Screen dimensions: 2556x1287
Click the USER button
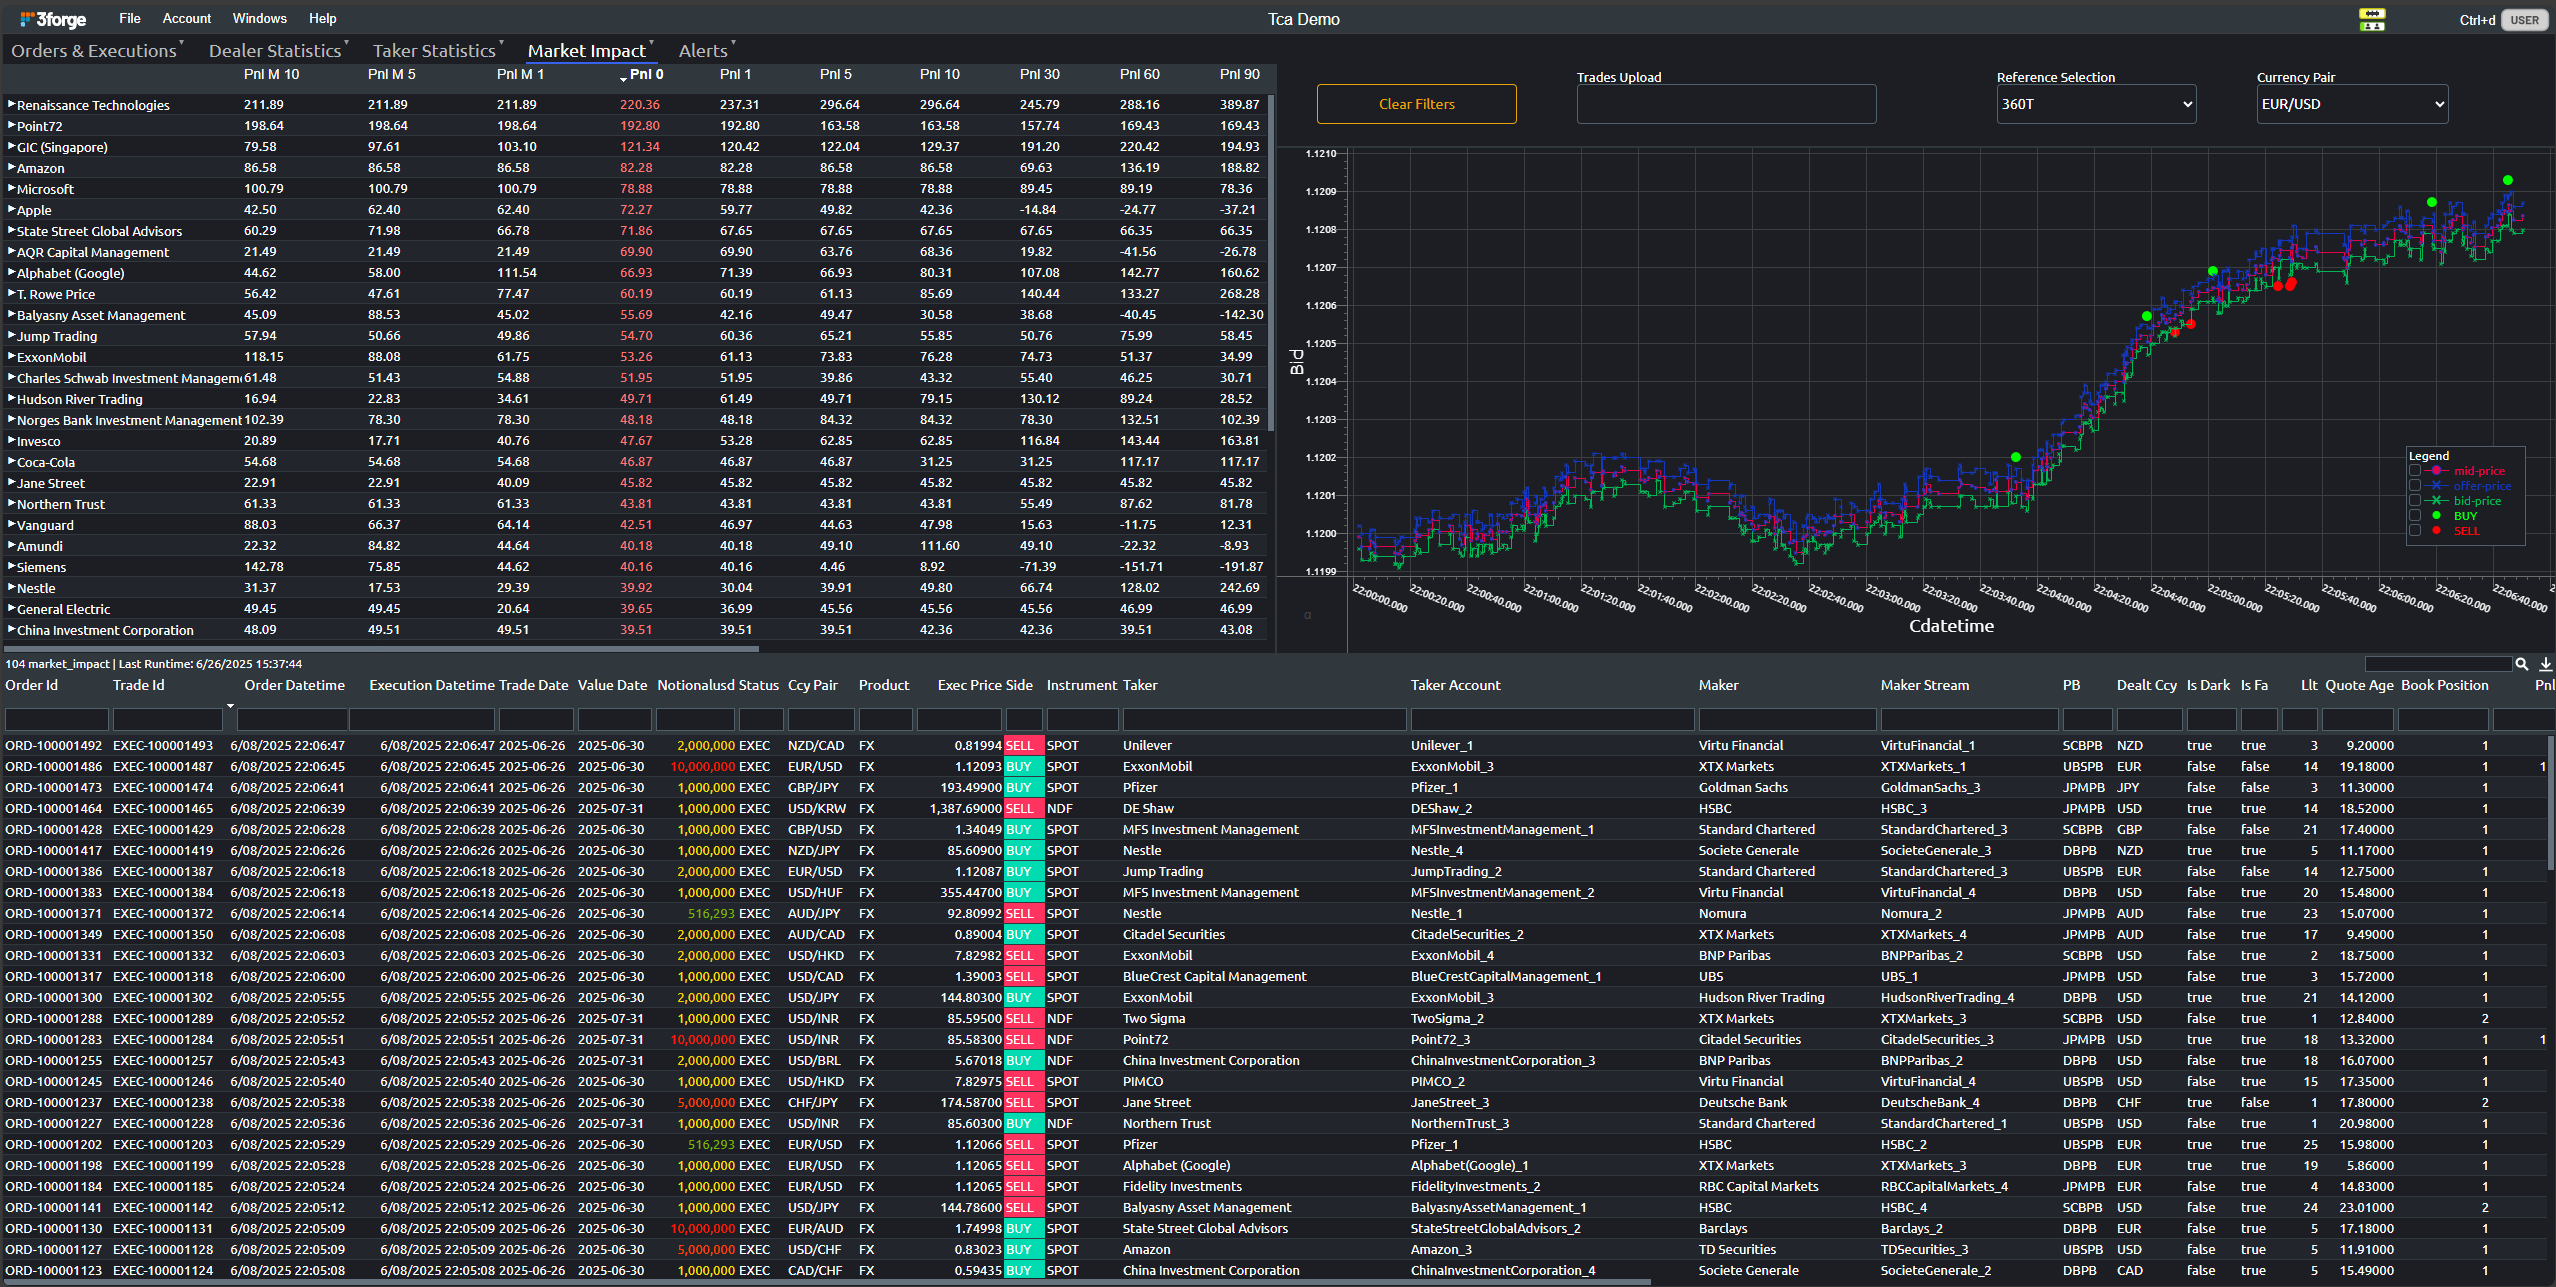point(2524,20)
